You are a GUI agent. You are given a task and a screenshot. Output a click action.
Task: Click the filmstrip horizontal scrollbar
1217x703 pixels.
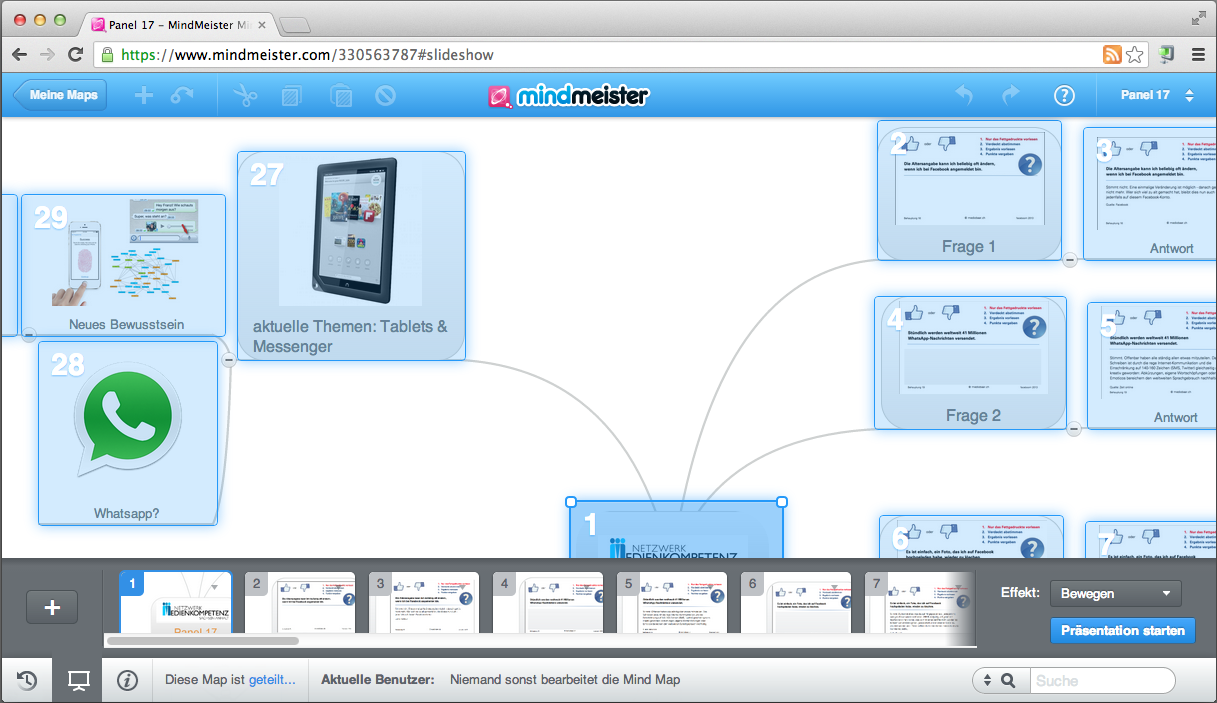[203, 641]
